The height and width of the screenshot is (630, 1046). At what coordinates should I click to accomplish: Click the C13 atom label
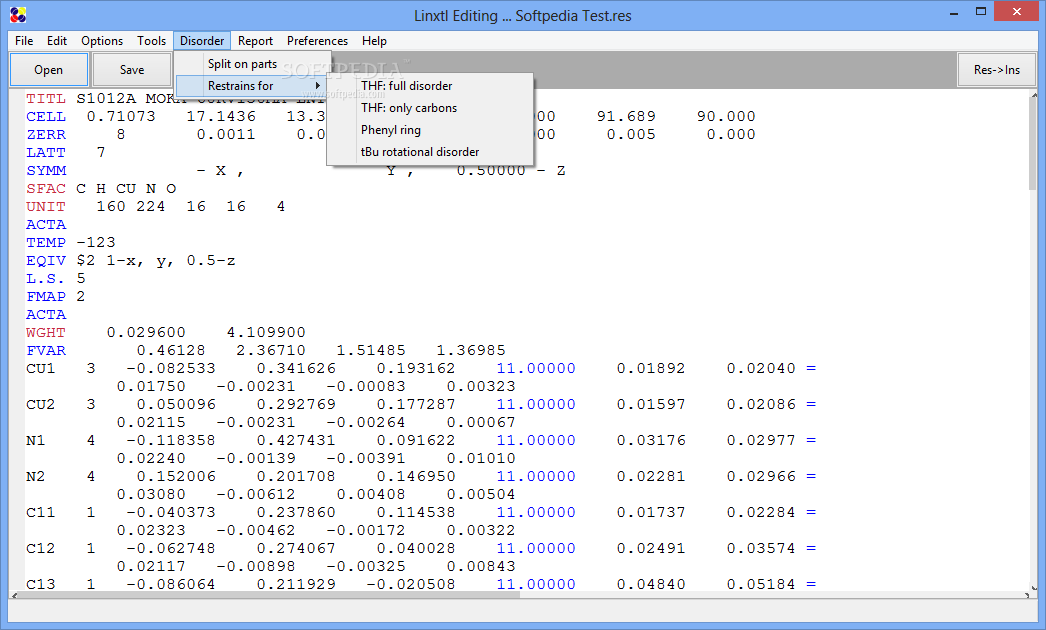coord(41,584)
